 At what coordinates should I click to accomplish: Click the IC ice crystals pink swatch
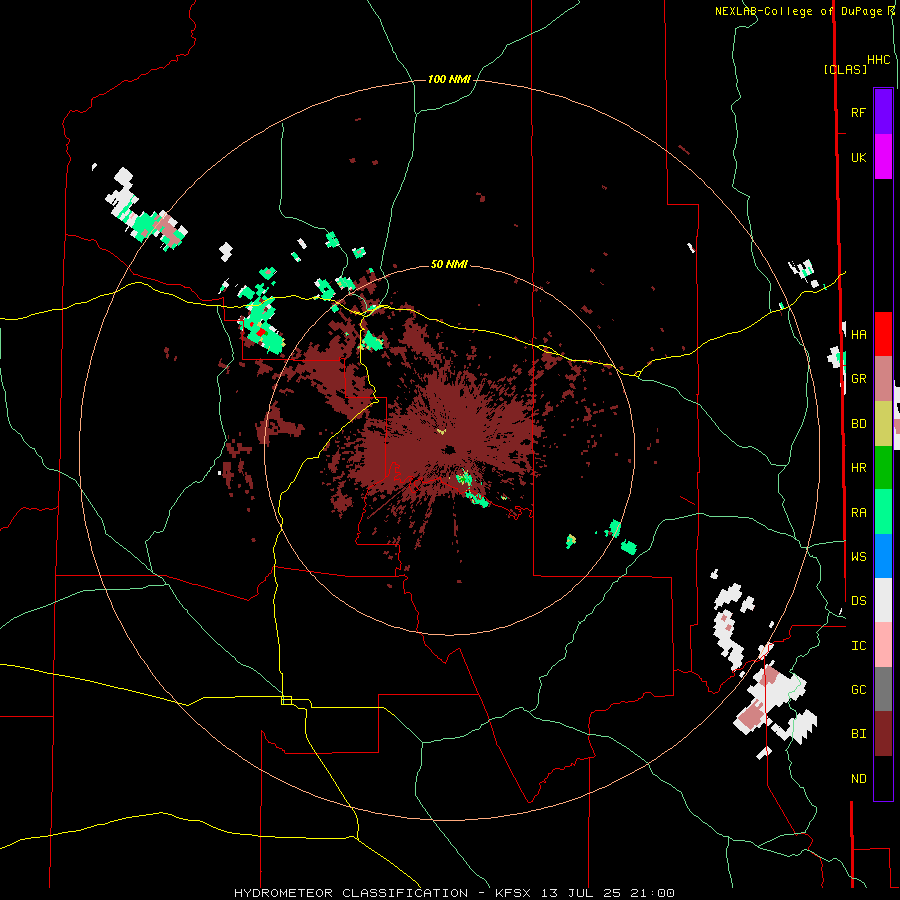click(883, 645)
